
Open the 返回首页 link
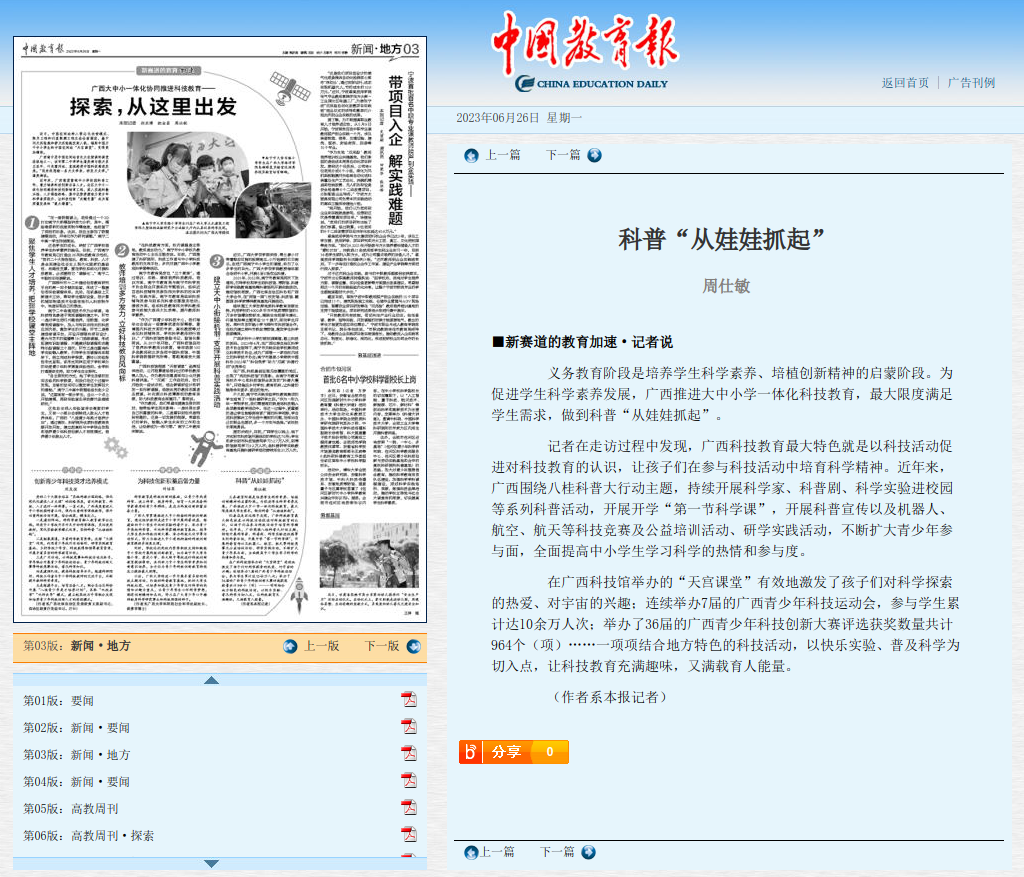pos(906,83)
